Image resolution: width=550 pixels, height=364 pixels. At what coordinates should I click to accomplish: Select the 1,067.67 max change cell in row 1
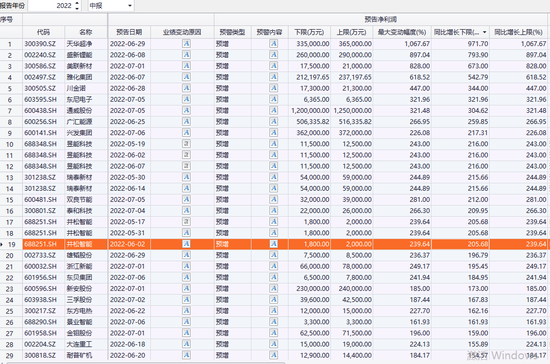[x=402, y=44]
